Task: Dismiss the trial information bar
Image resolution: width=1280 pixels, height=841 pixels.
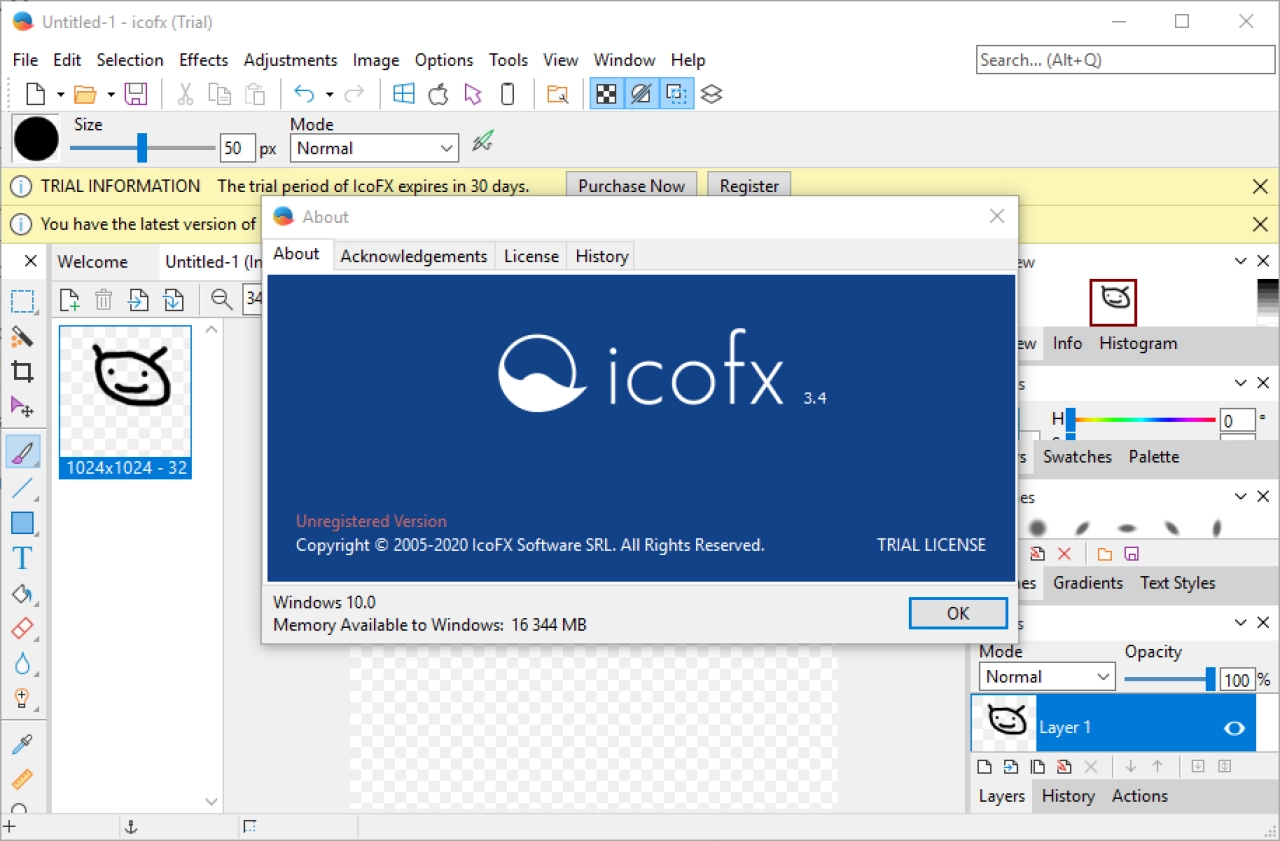Action: click(1261, 186)
